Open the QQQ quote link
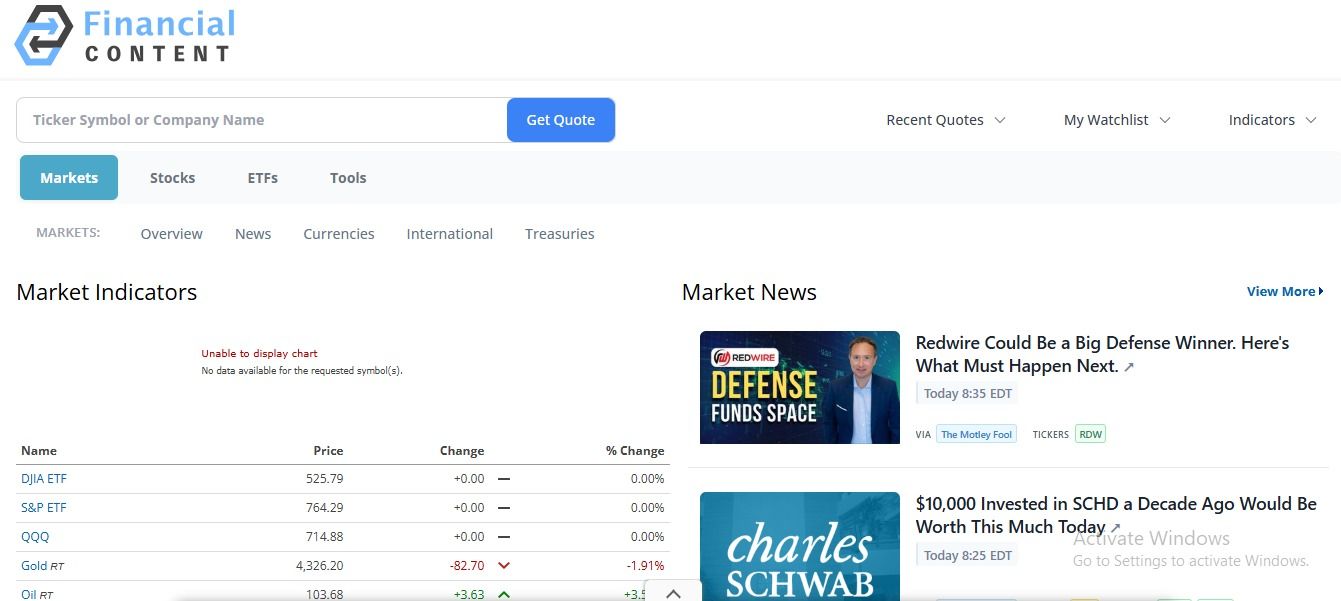 (x=35, y=537)
